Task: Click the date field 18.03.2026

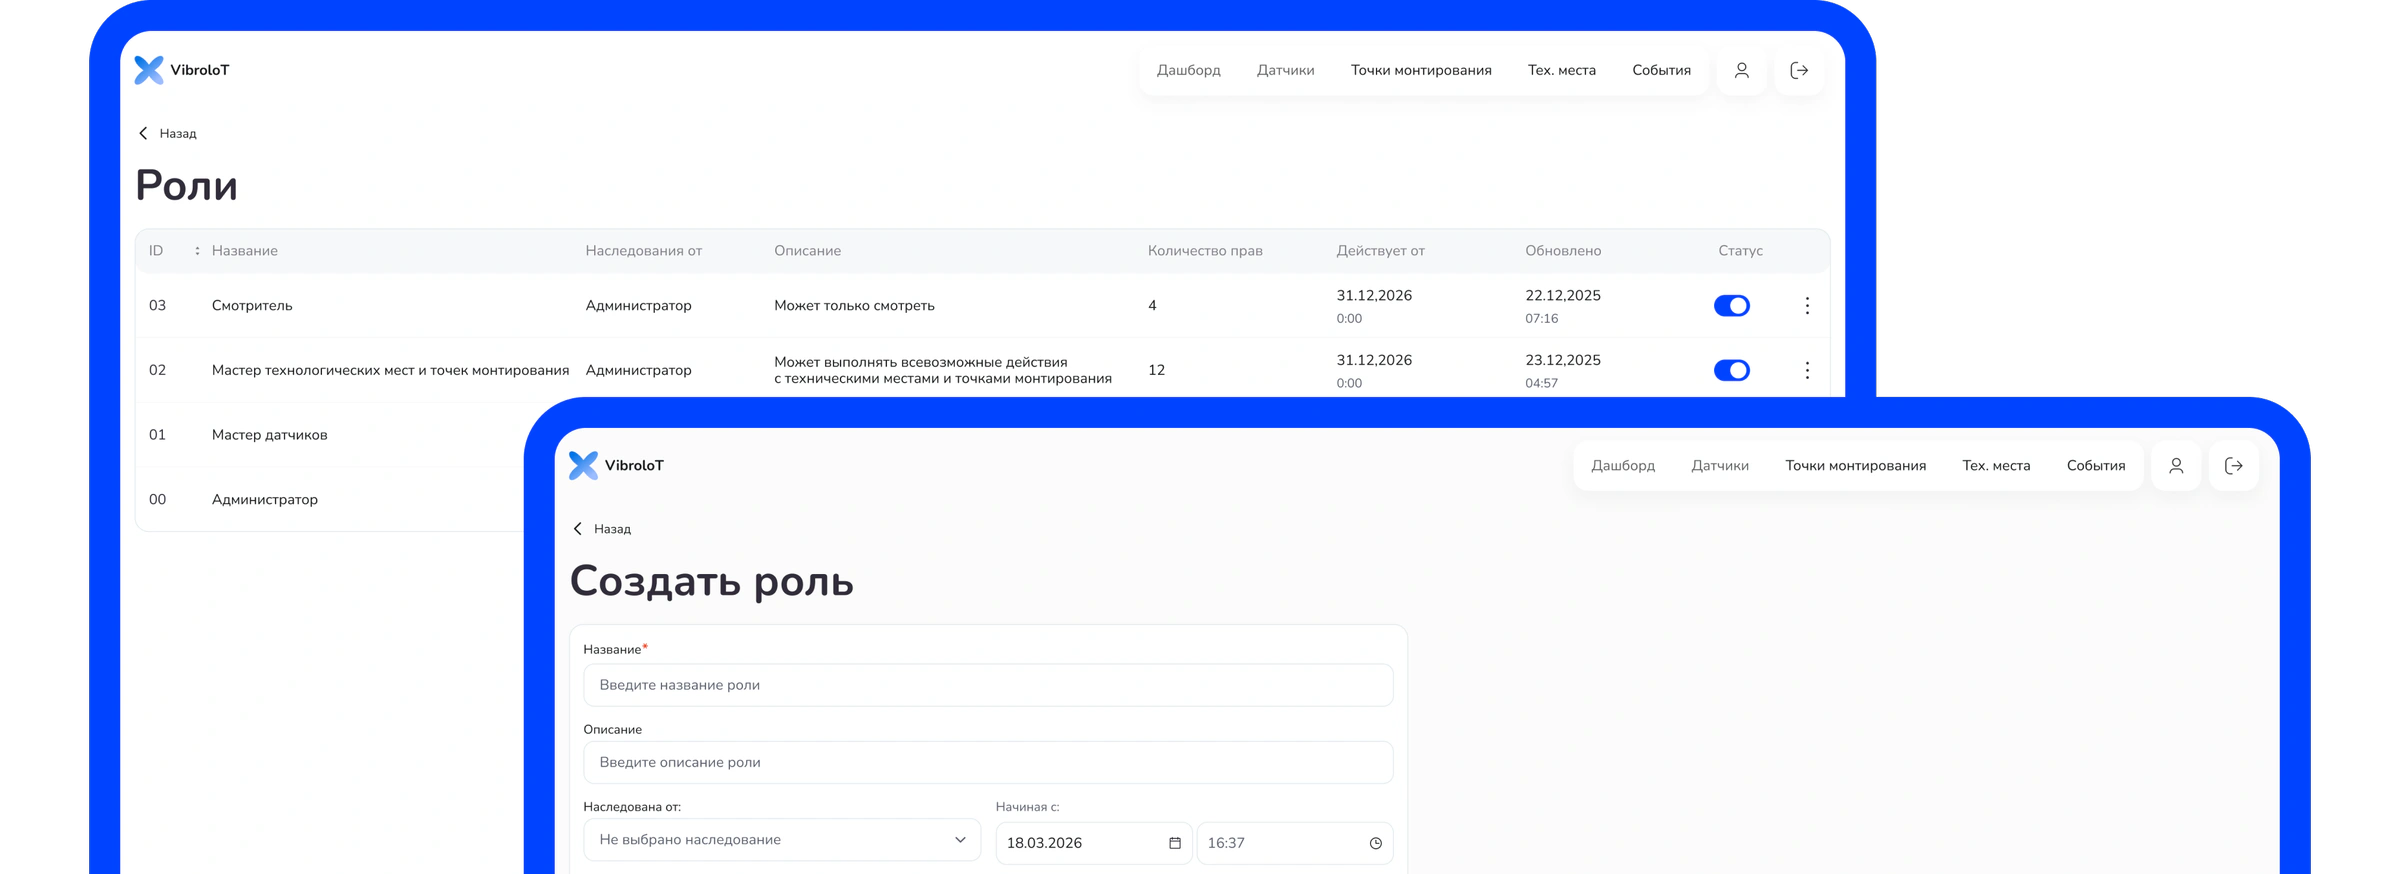Action: [1094, 843]
